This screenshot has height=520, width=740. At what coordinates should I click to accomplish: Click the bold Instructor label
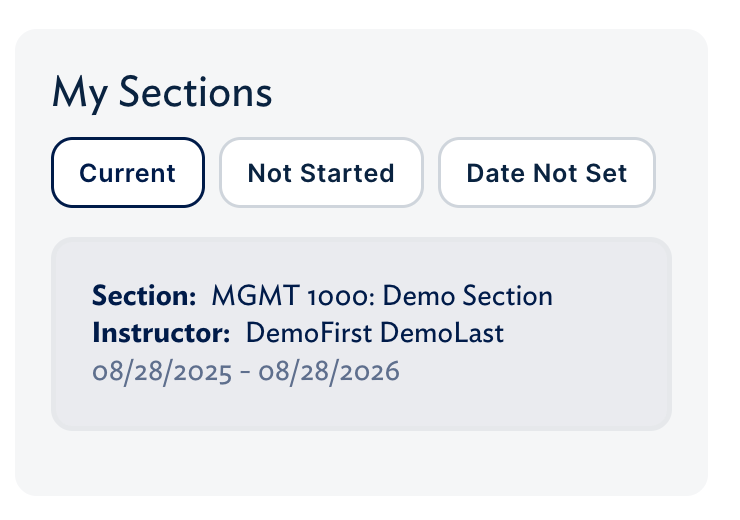[162, 333]
